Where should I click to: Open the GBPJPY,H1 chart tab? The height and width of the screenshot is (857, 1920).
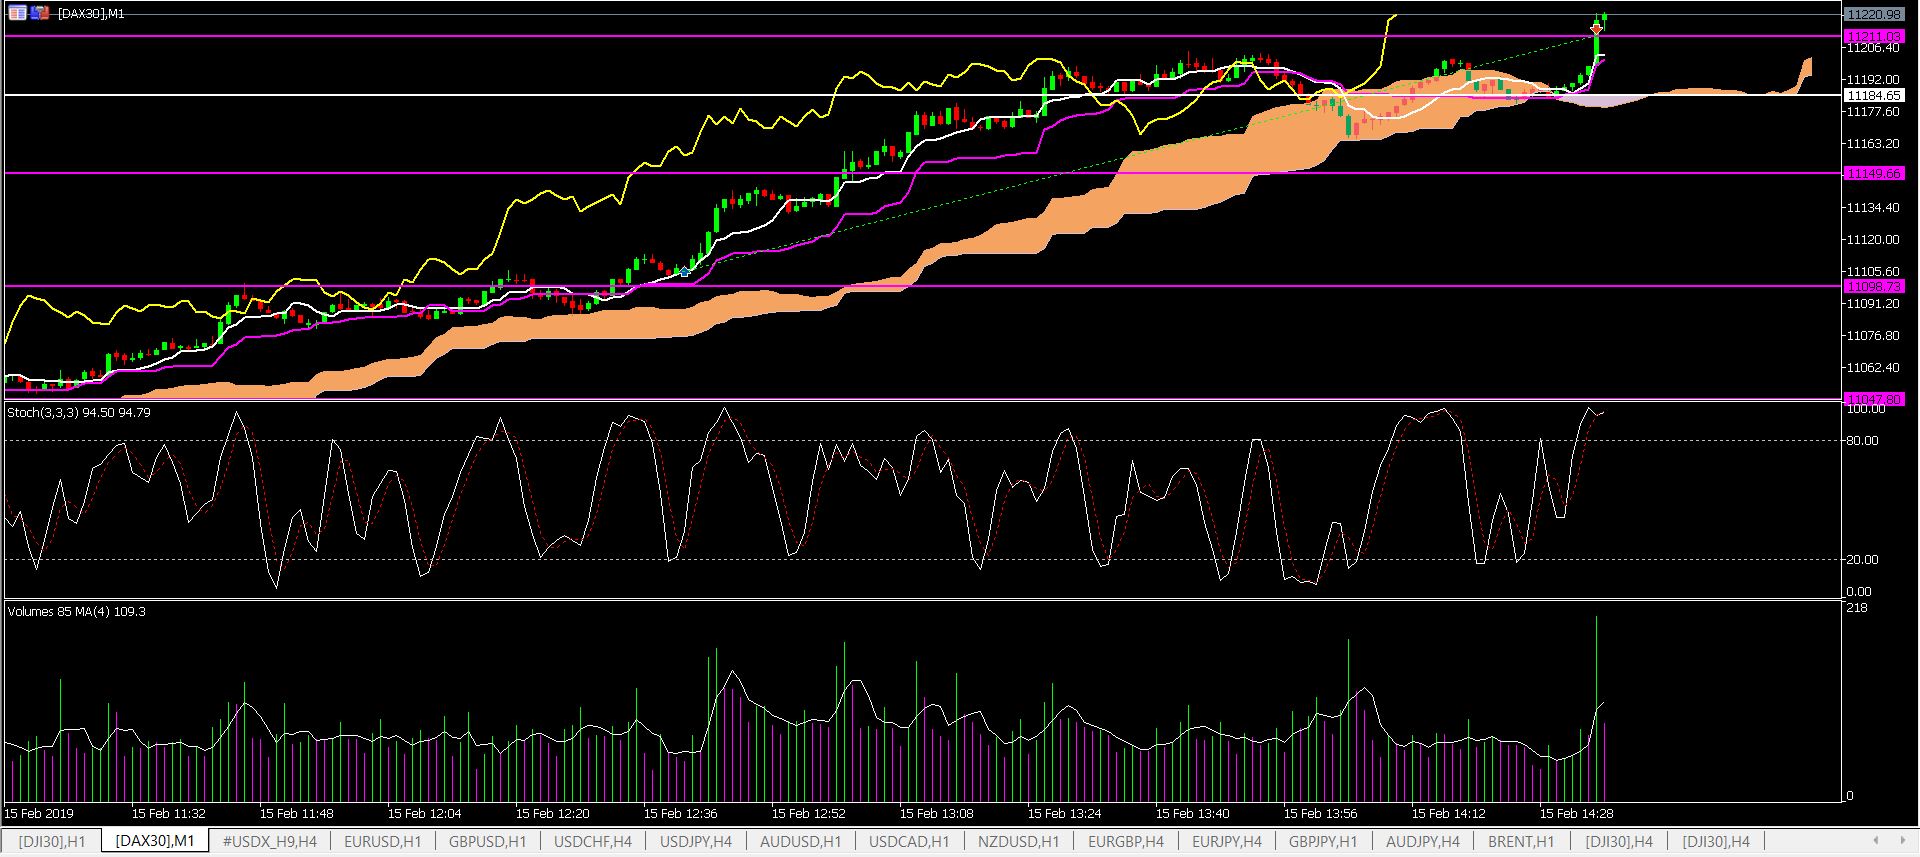(1323, 841)
